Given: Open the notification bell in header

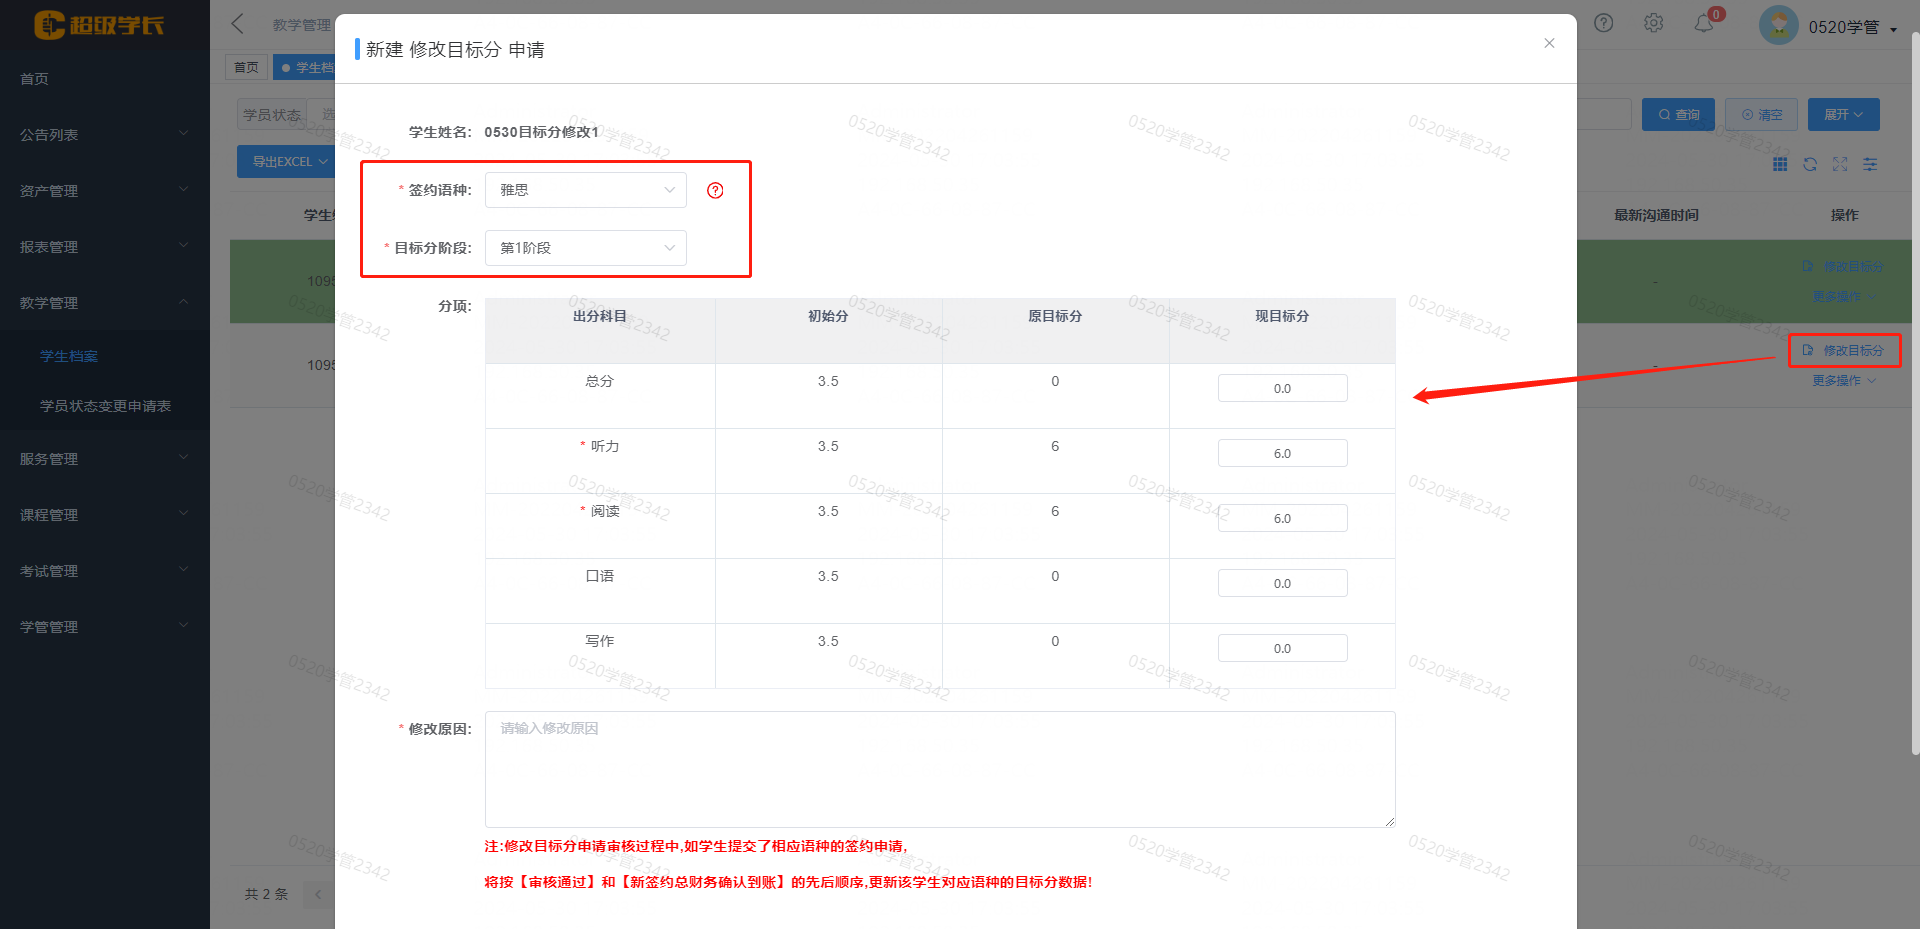Looking at the screenshot, I should click(x=1704, y=24).
